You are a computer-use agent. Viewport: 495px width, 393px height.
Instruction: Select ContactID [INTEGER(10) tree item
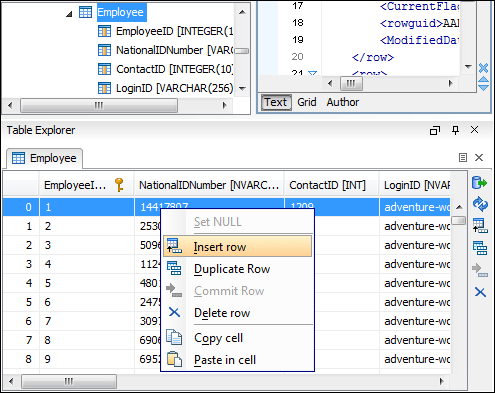(x=175, y=69)
